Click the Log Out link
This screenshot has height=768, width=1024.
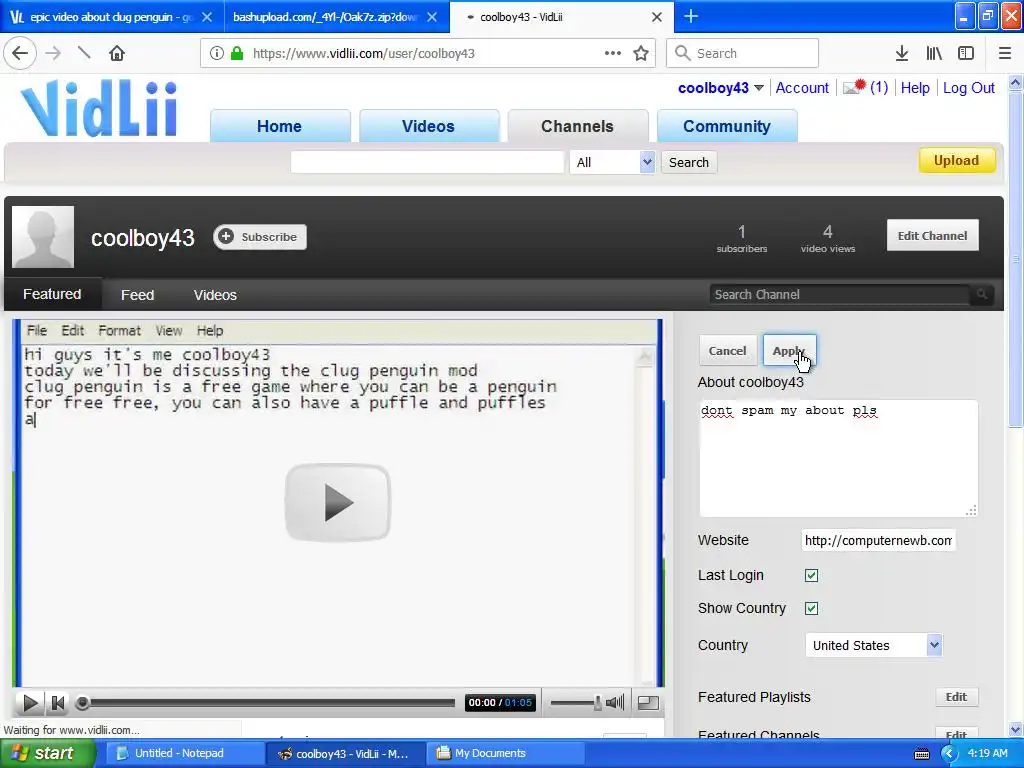(x=968, y=88)
